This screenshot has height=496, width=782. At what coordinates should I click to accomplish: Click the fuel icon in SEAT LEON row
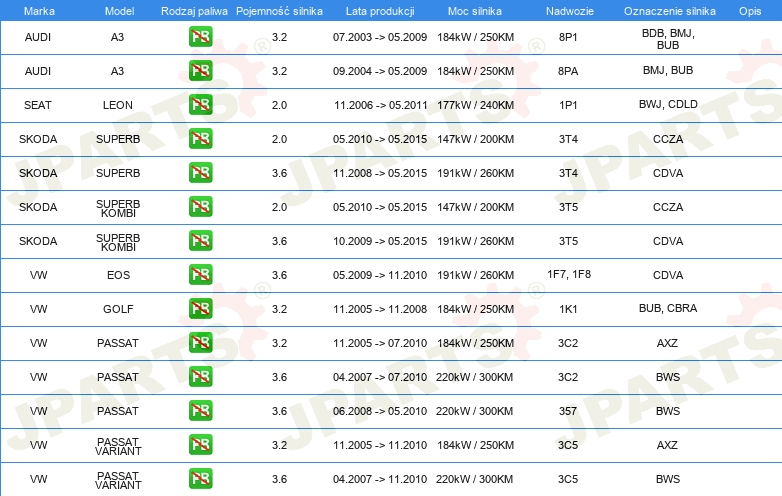[x=200, y=105]
